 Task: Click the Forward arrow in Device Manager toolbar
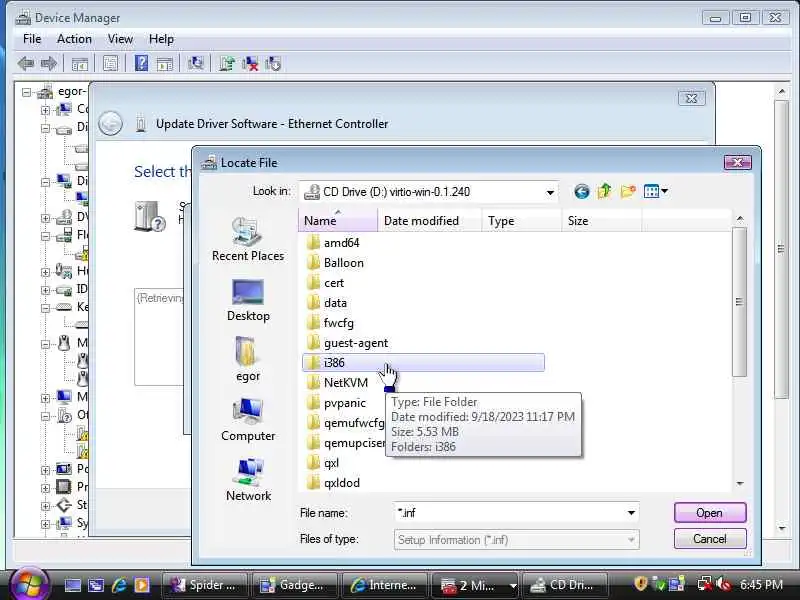(x=48, y=64)
